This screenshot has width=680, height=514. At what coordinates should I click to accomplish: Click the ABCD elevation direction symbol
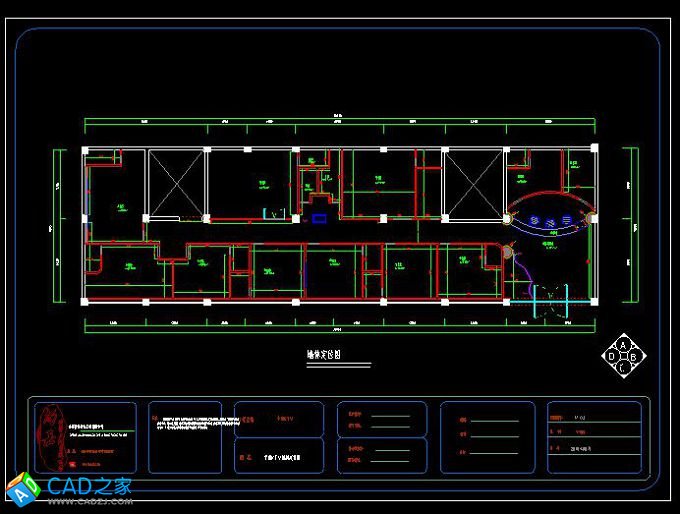point(625,355)
